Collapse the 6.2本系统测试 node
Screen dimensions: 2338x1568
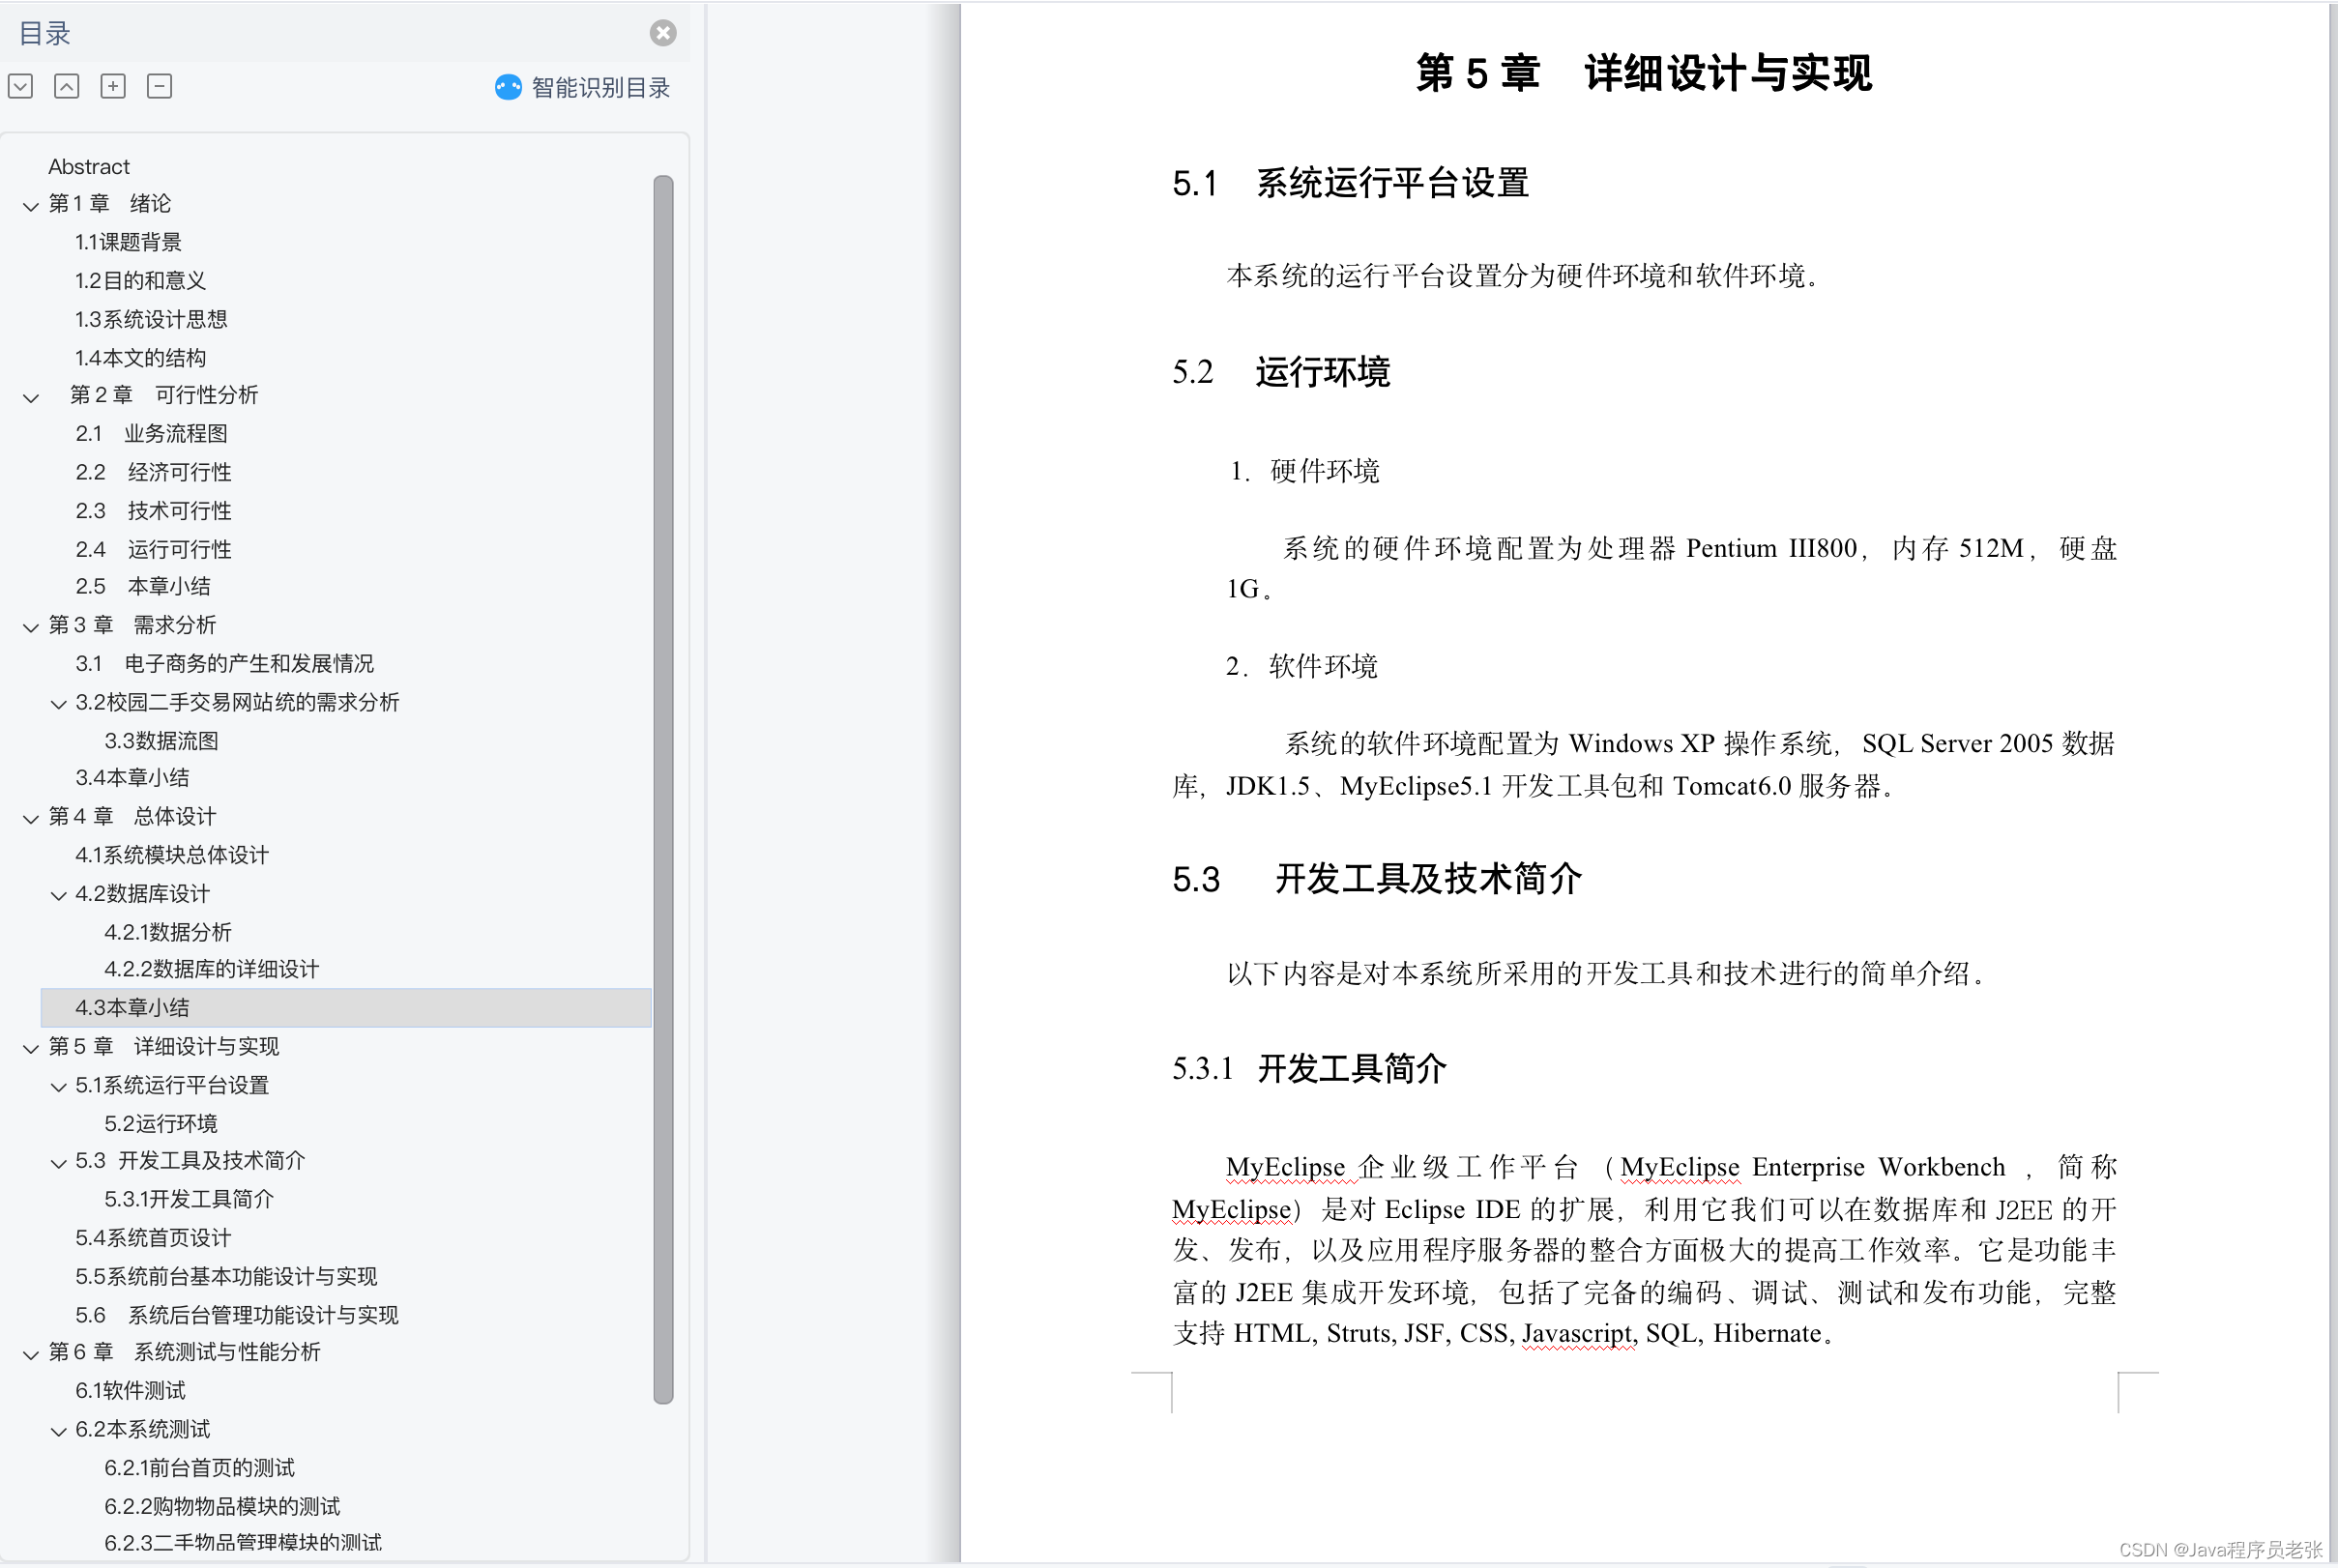[59, 1431]
